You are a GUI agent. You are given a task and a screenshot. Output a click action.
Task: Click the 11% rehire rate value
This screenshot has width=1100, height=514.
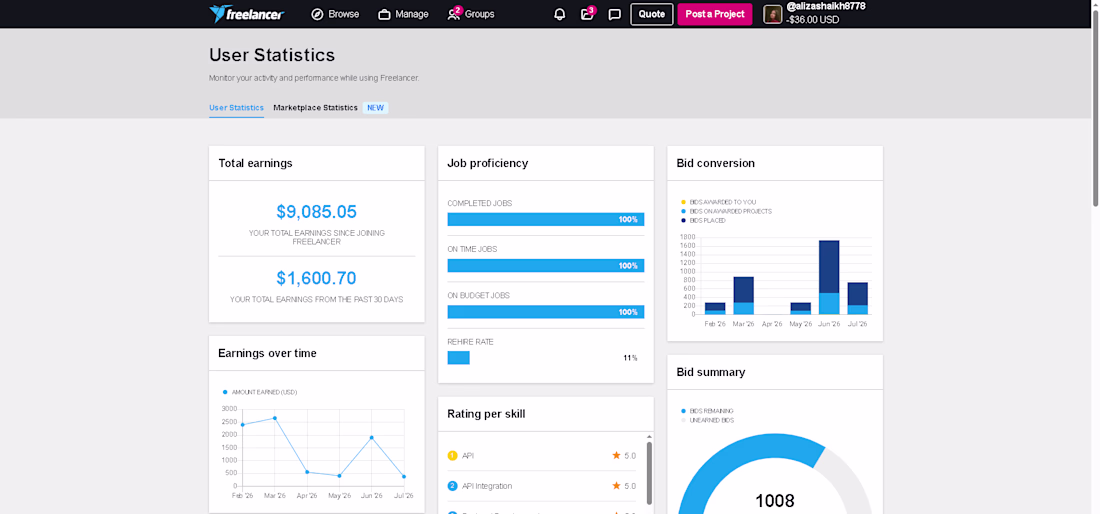click(x=630, y=358)
